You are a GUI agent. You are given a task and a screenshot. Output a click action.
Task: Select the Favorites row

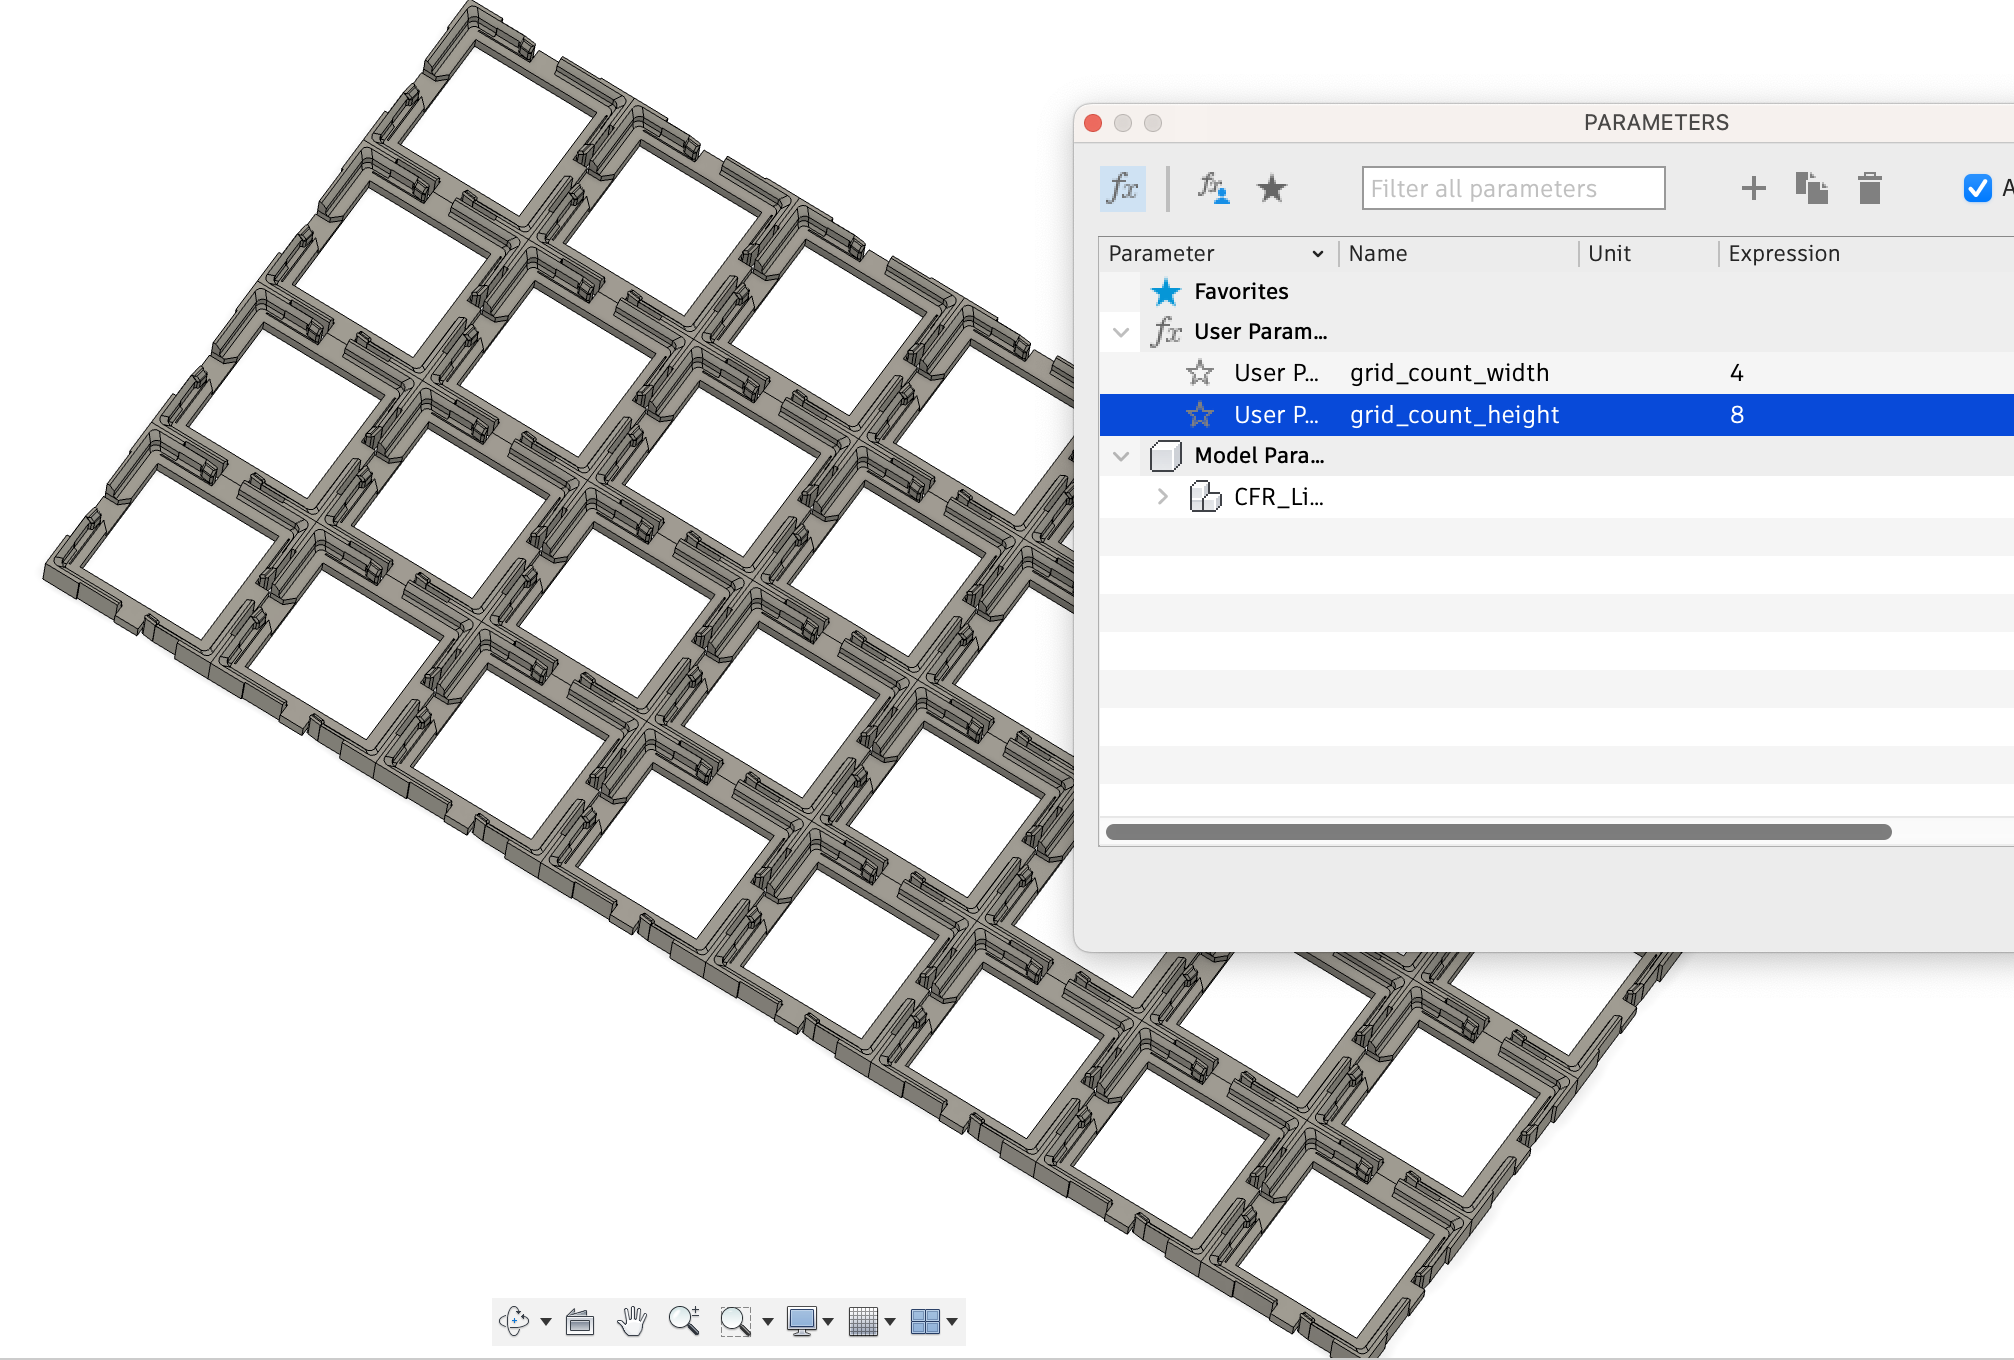point(1556,291)
